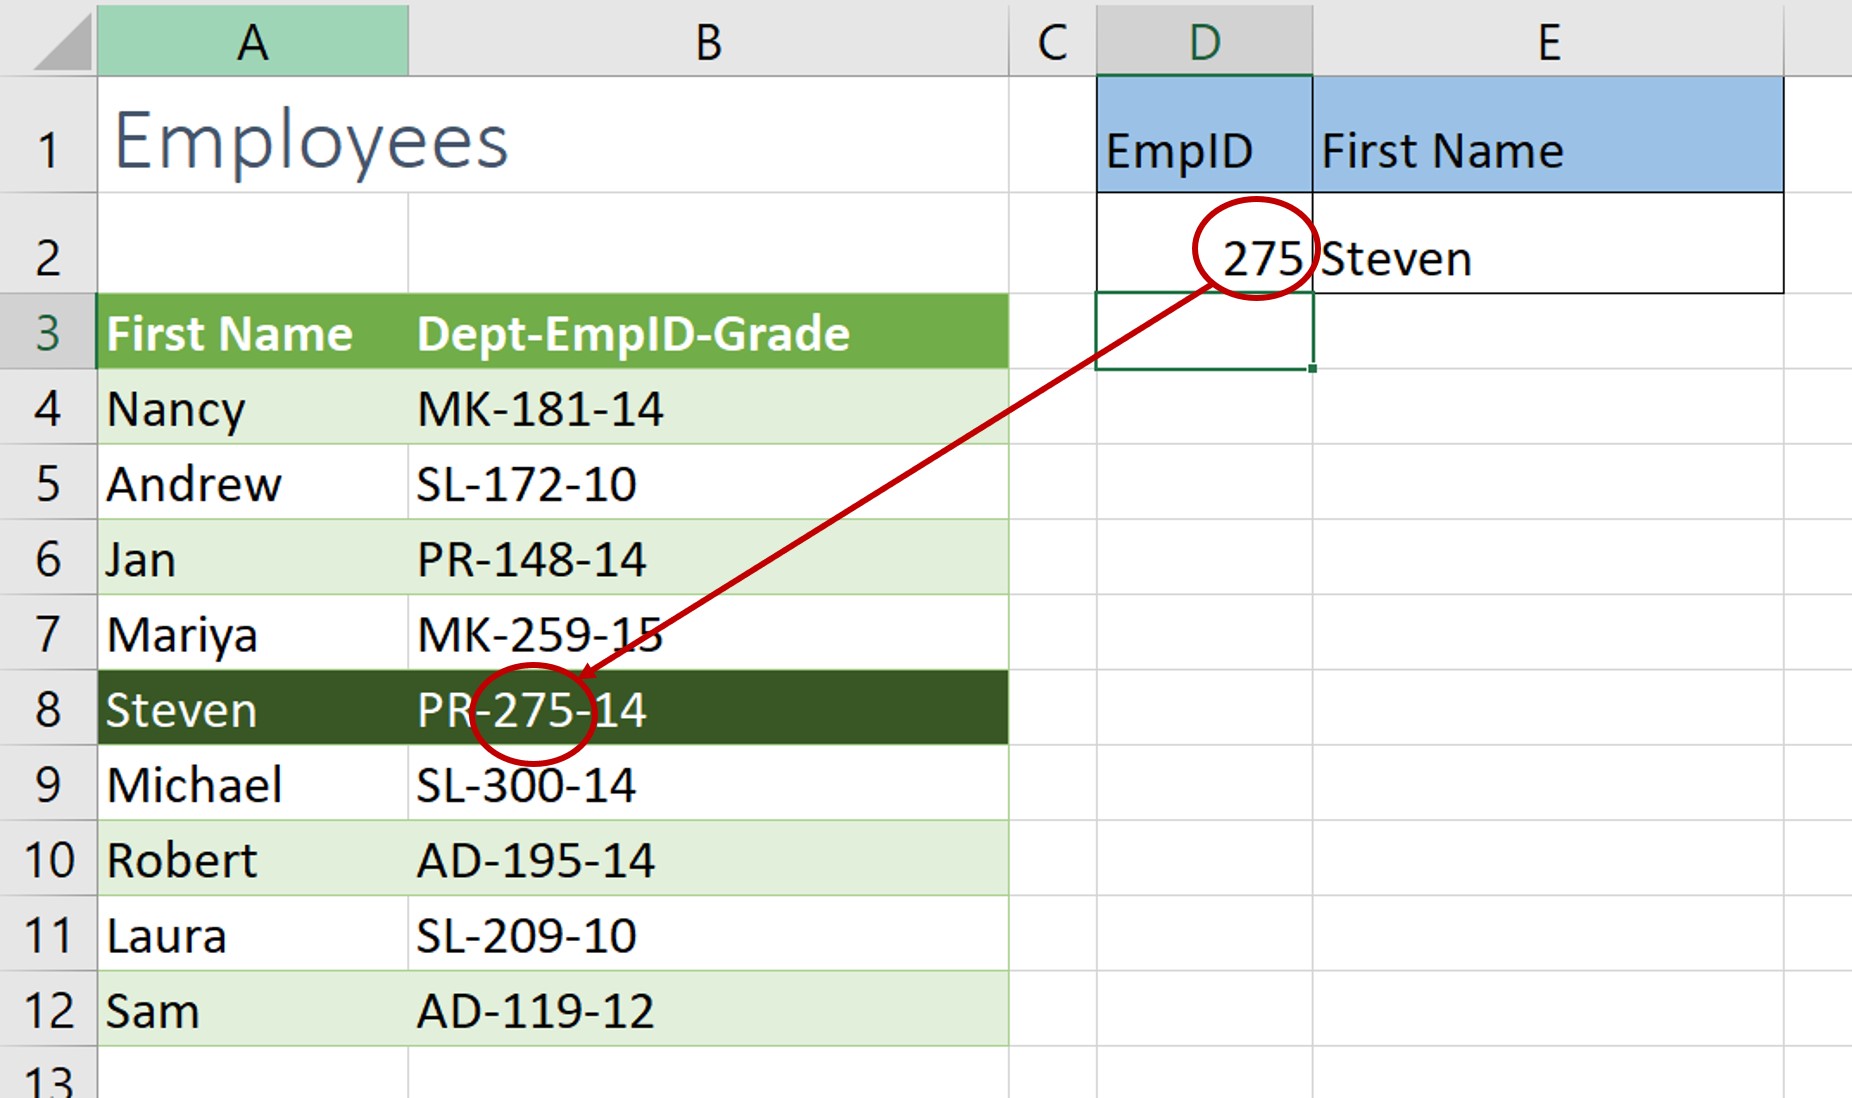Select the cell MK-181-14

(x=708, y=407)
